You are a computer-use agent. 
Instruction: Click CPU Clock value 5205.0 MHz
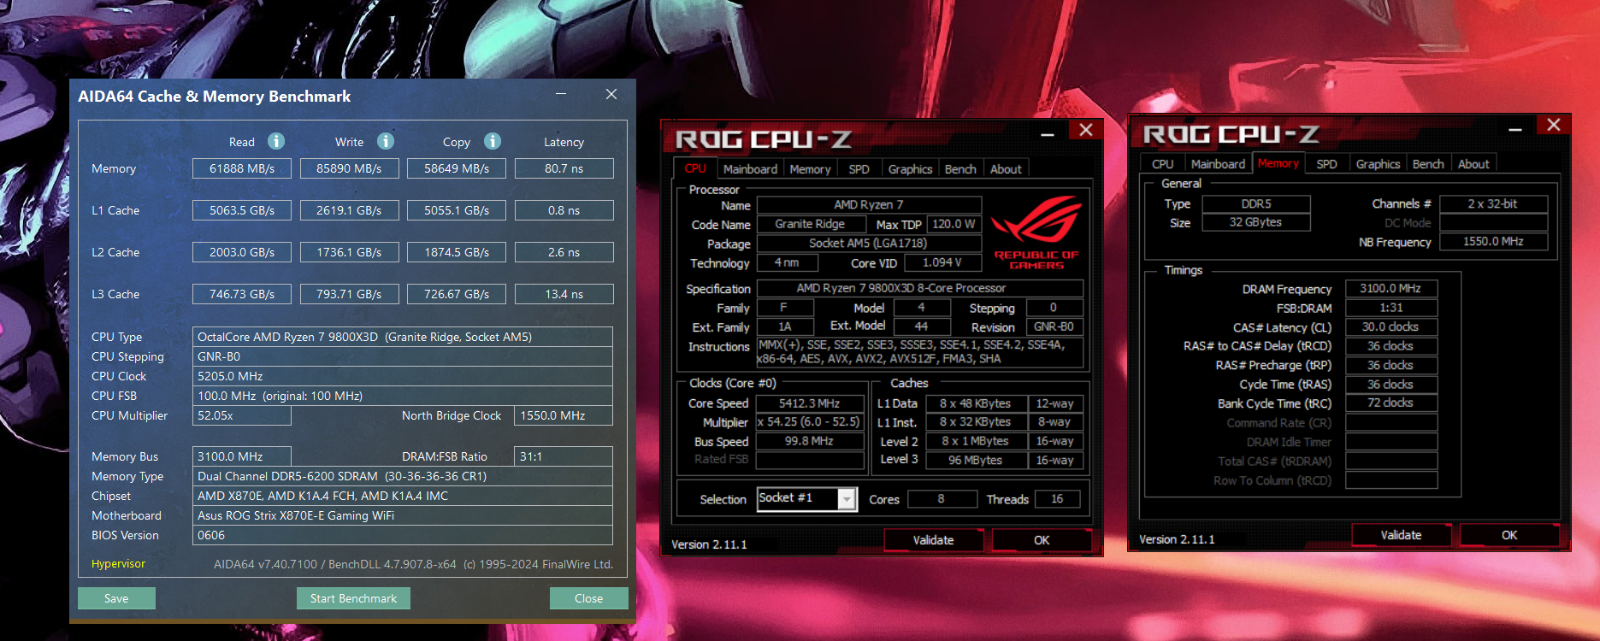pyautogui.click(x=402, y=376)
